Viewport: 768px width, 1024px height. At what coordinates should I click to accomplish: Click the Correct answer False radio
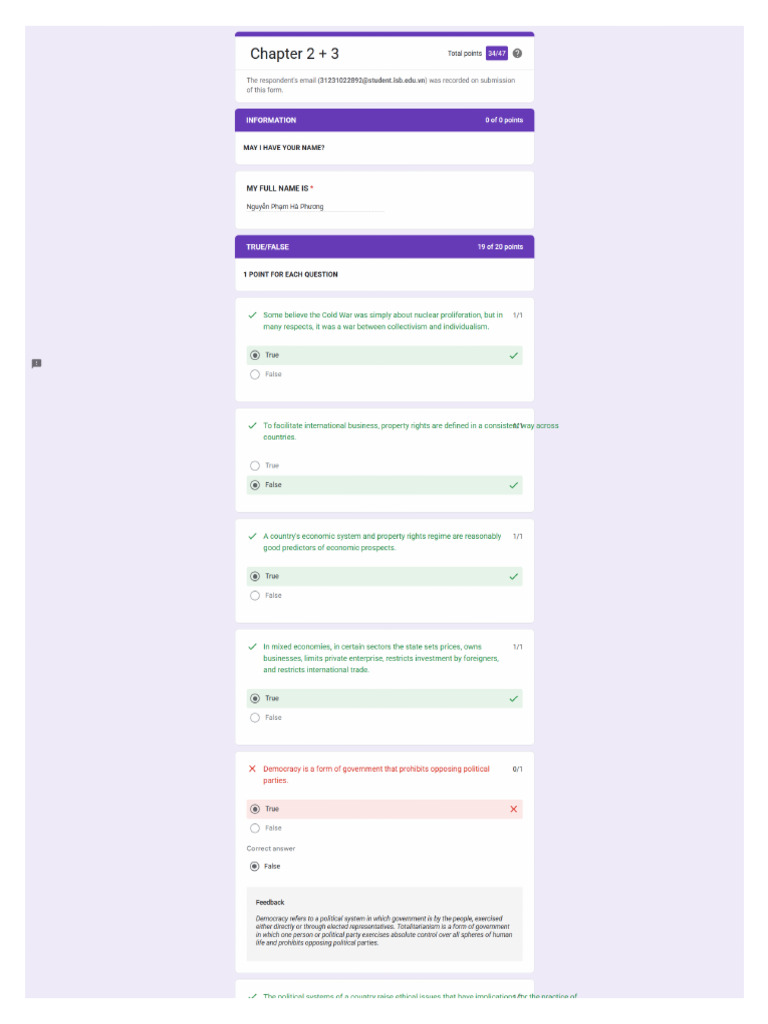pyautogui.click(x=255, y=867)
